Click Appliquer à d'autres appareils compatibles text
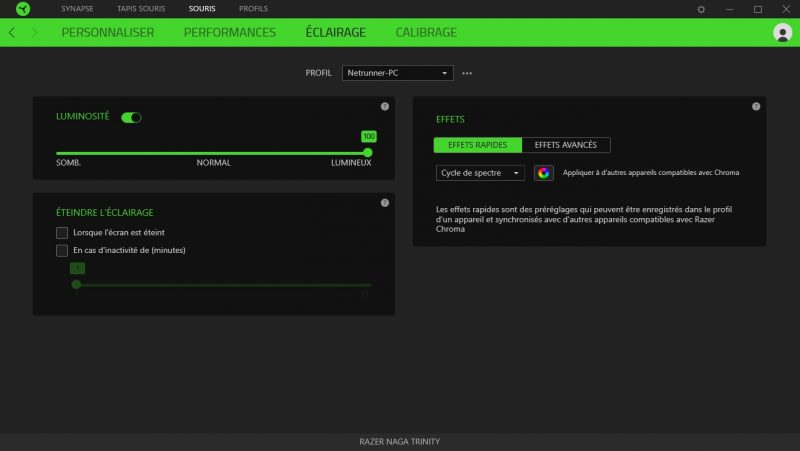This screenshot has width=800, height=451. (651, 172)
